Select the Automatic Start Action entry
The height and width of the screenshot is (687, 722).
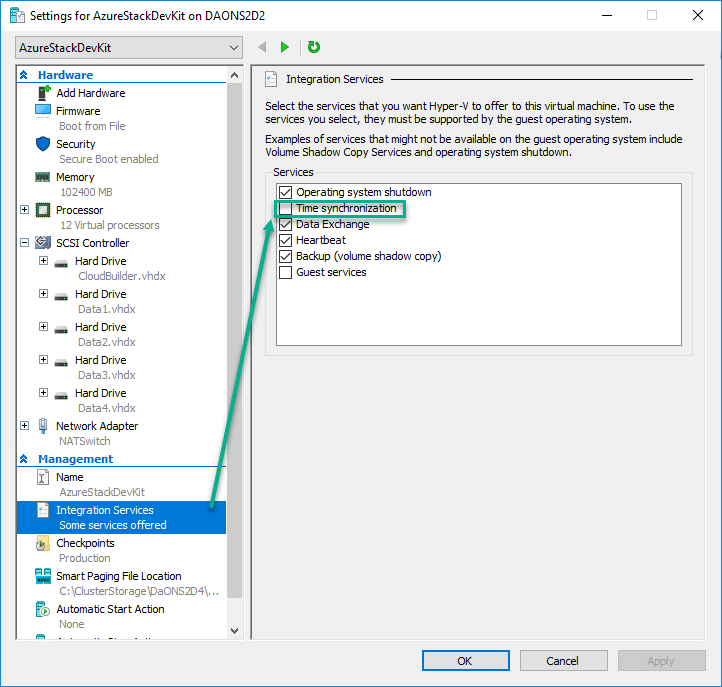[111, 609]
